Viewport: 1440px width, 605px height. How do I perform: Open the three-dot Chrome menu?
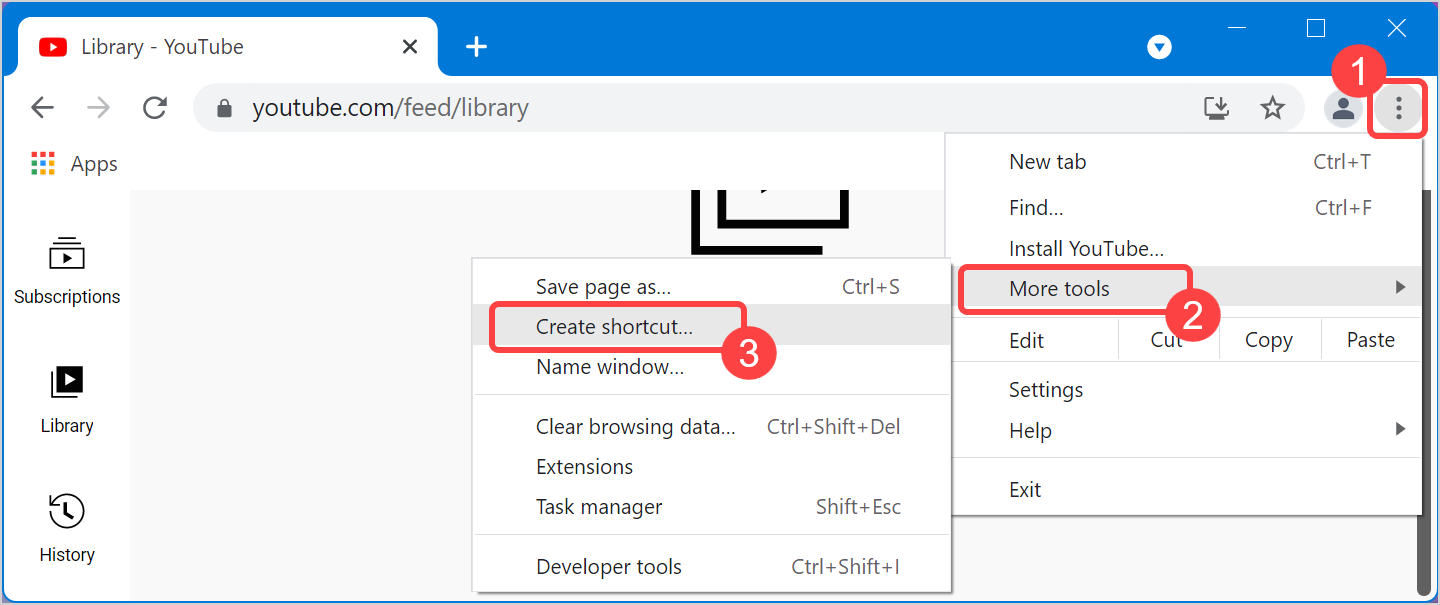pos(1398,108)
